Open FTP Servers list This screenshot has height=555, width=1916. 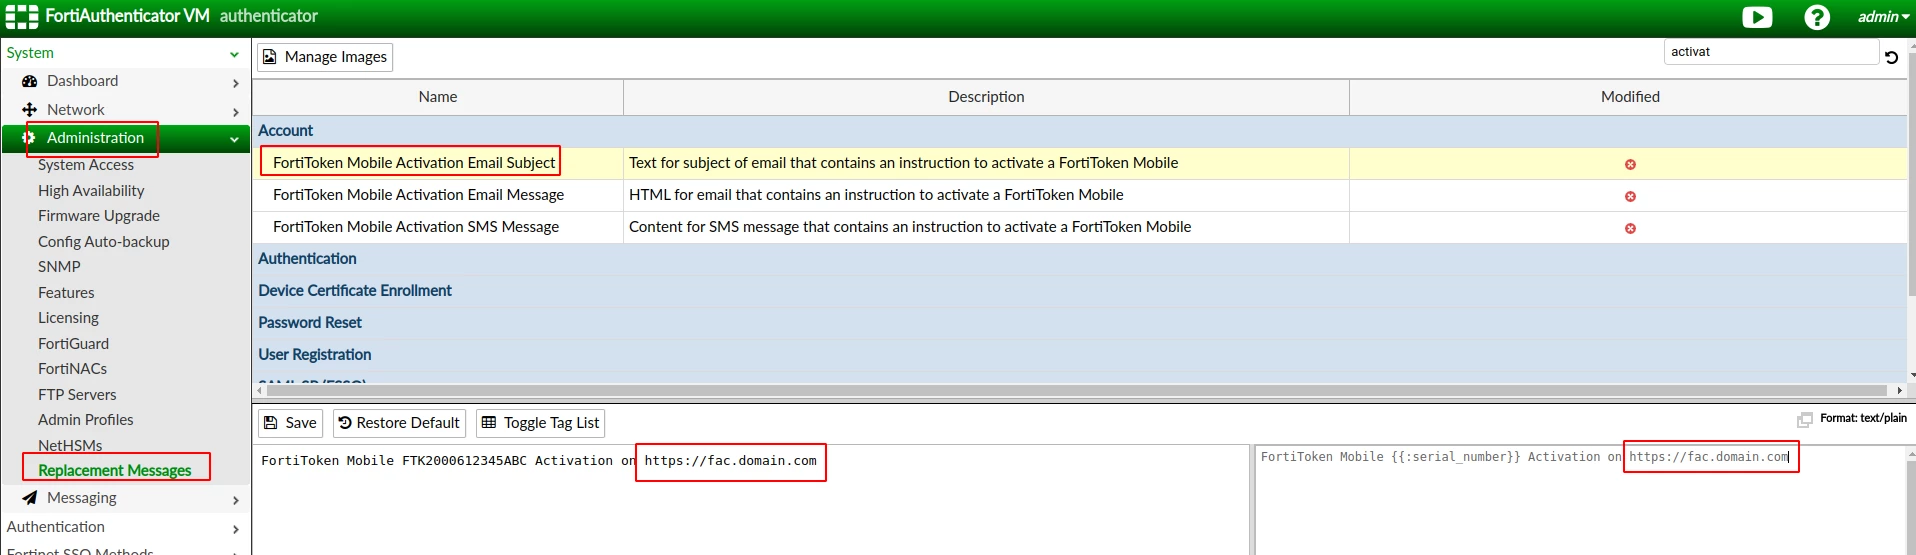coord(77,395)
